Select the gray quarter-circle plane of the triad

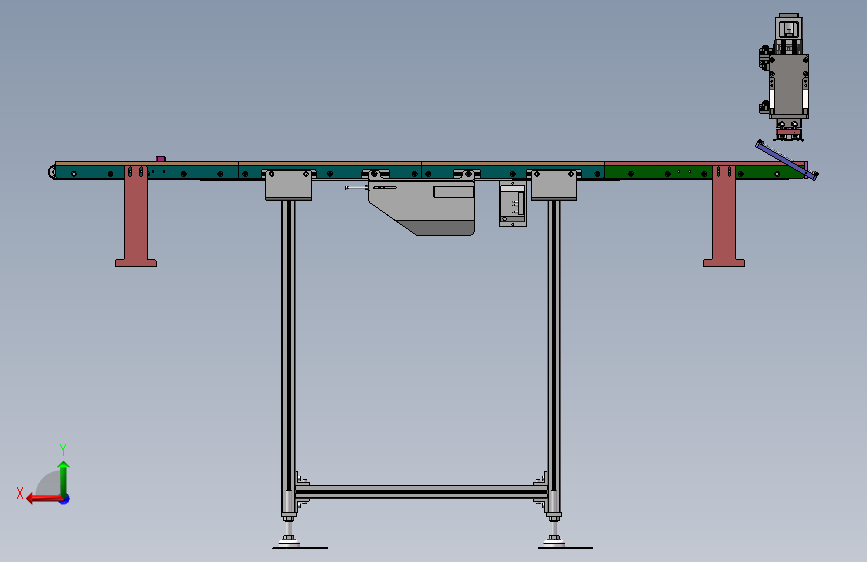pos(49,483)
